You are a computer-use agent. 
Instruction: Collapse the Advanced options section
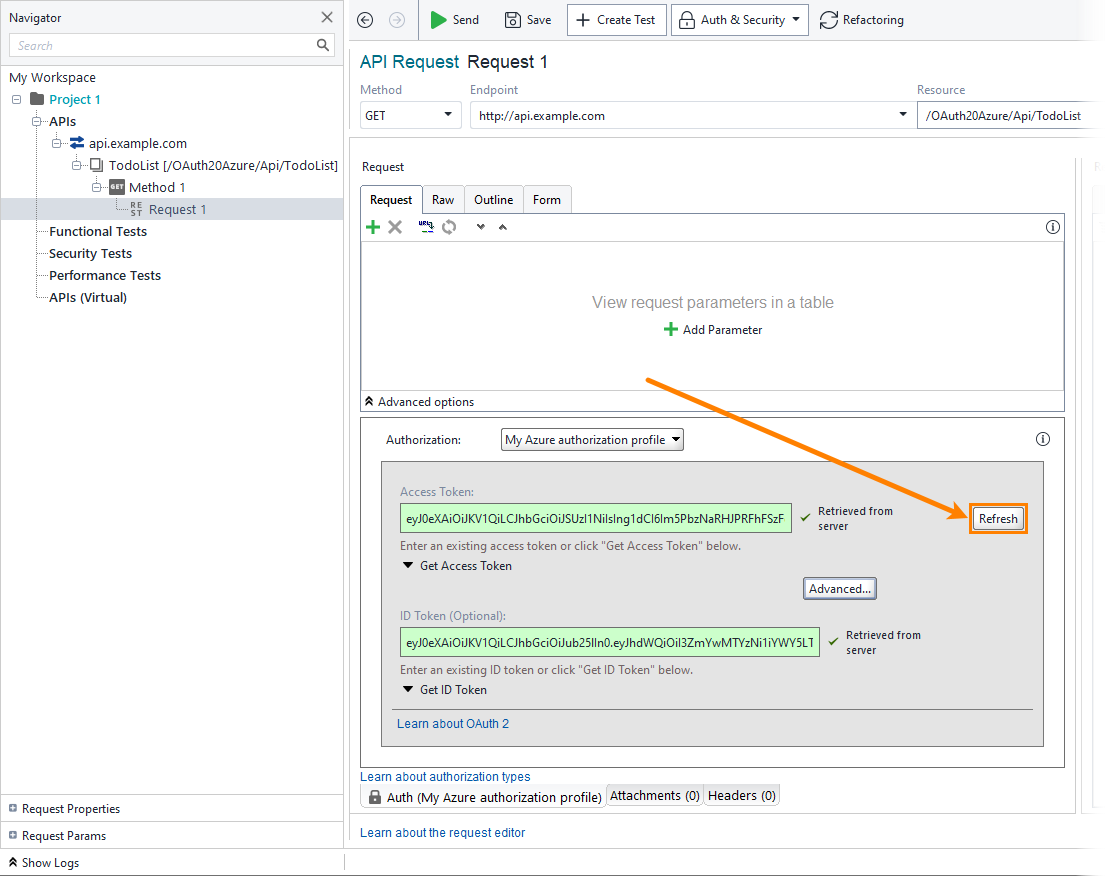pyautogui.click(x=419, y=402)
